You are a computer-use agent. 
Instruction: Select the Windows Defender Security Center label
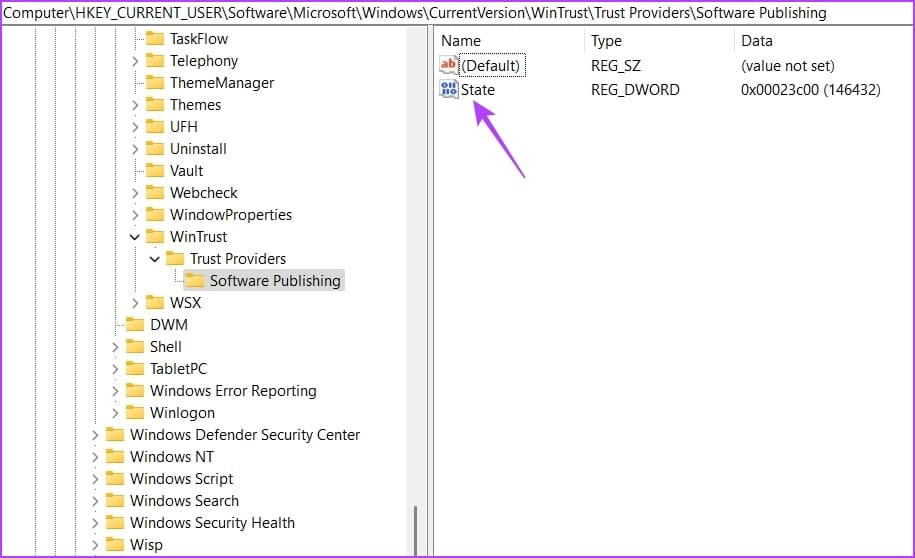pyautogui.click(x=245, y=434)
